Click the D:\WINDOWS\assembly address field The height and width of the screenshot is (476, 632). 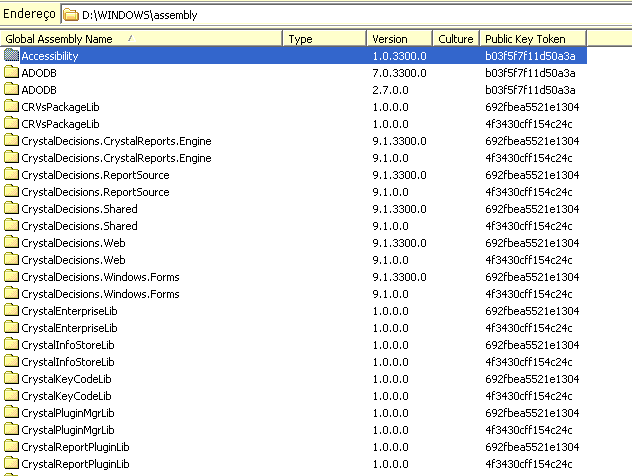click(347, 15)
